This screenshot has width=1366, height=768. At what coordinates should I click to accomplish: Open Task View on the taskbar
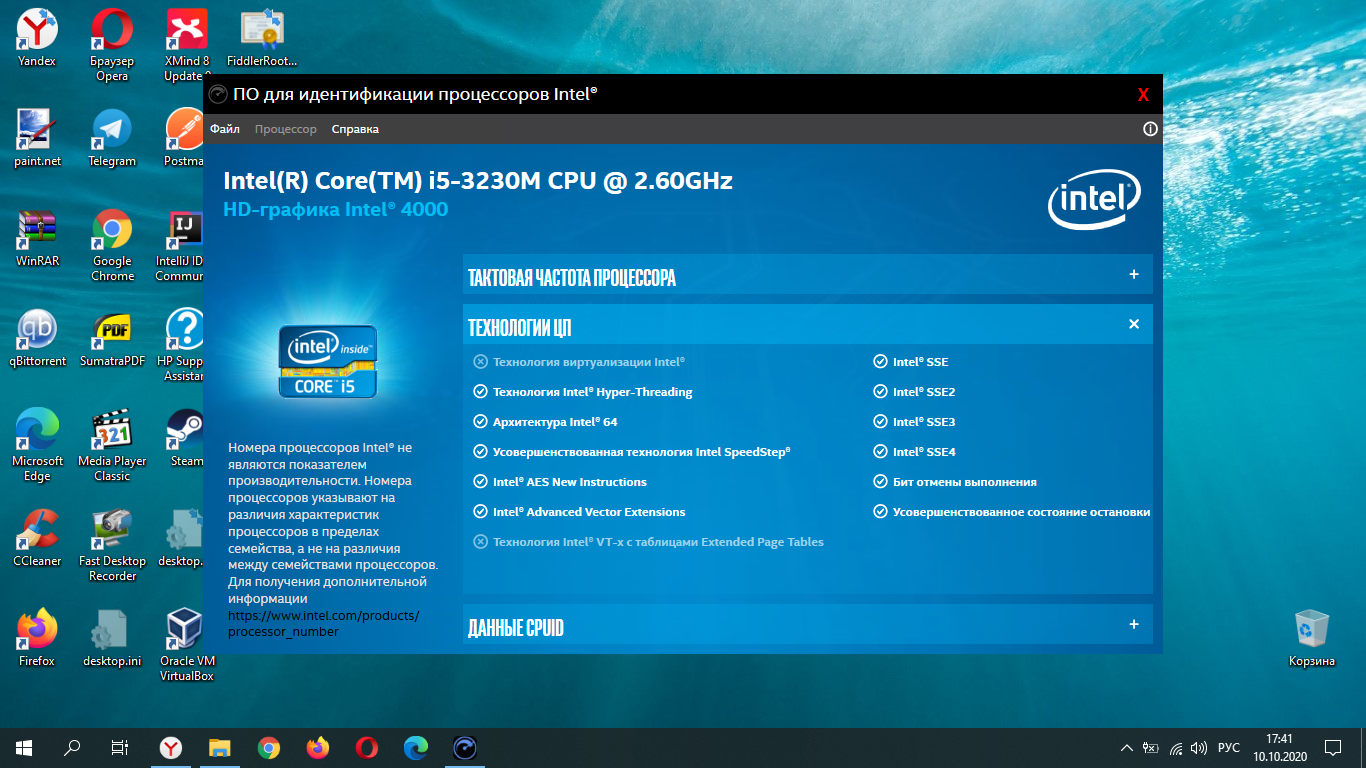tap(119, 747)
